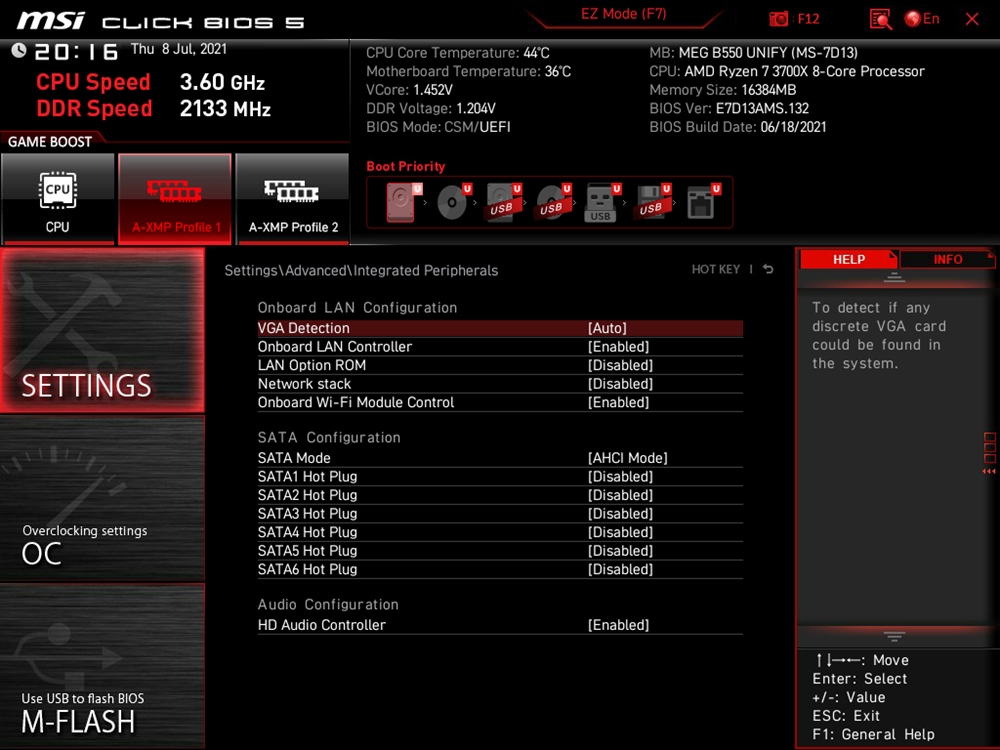
Task: Change the VGA Detection [Auto] value
Action: pyautogui.click(x=607, y=328)
